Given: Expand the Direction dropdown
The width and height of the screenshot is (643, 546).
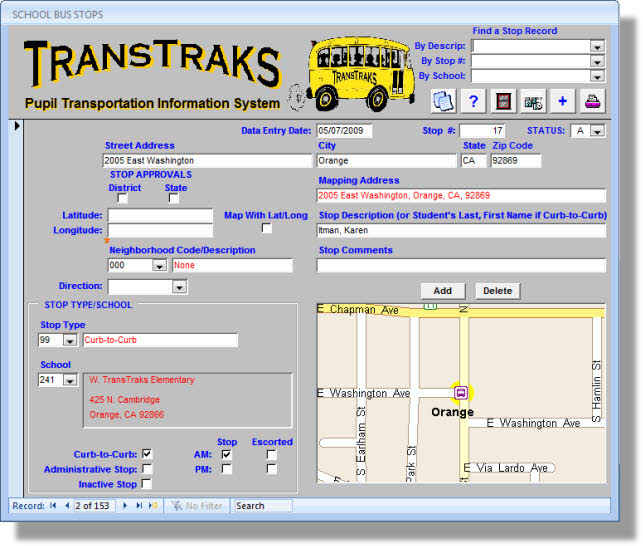Looking at the screenshot, I should [179, 287].
